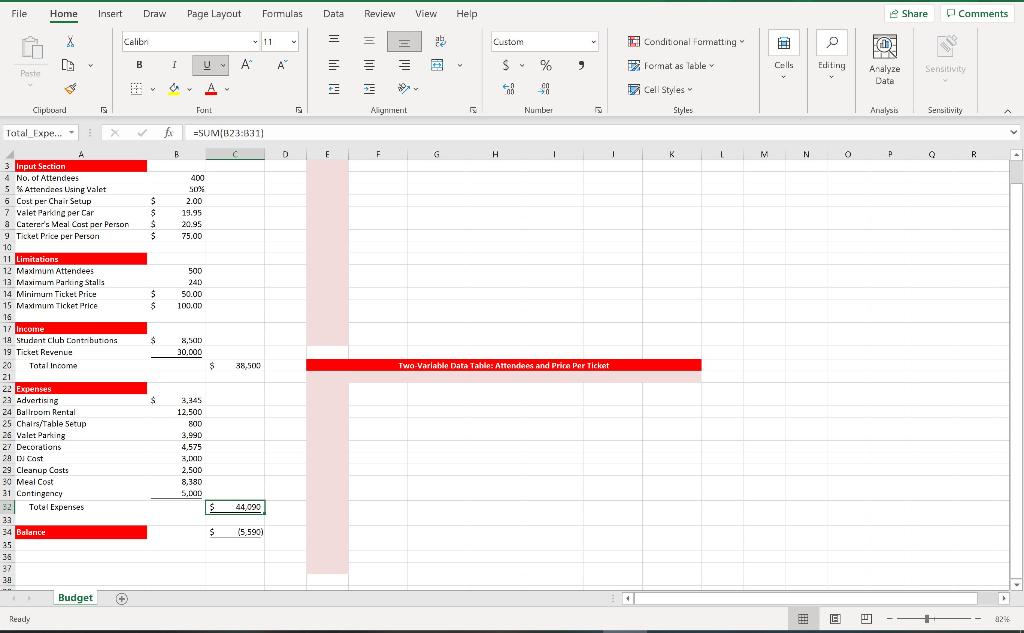1024x633 pixels.
Task: Select the Accounting Number Format dollar icon
Action: [507, 64]
